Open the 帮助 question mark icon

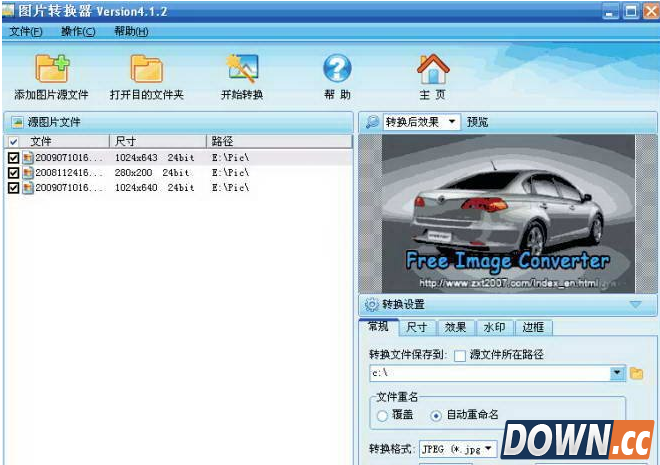337,68
